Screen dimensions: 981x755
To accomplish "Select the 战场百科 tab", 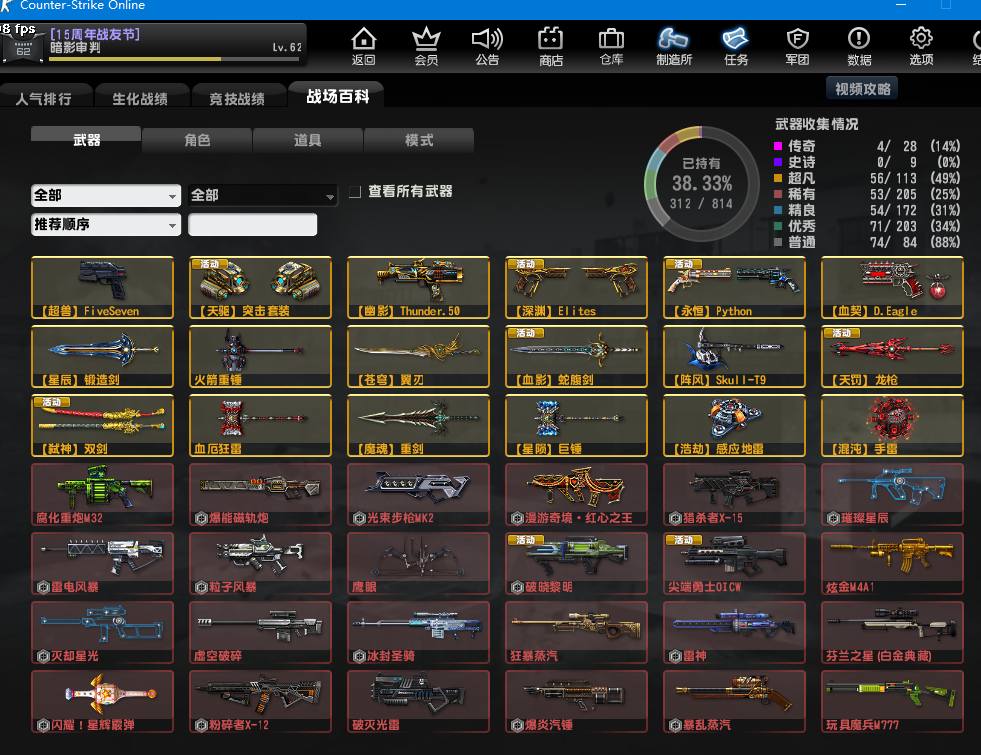I will (337, 96).
